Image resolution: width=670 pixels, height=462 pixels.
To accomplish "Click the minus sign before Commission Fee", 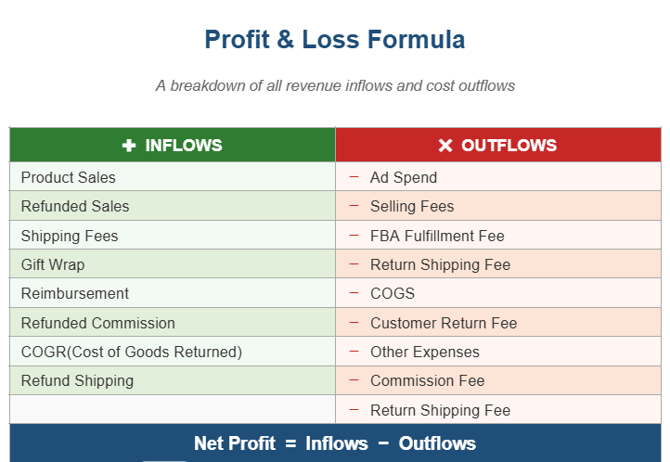I will tap(354, 381).
